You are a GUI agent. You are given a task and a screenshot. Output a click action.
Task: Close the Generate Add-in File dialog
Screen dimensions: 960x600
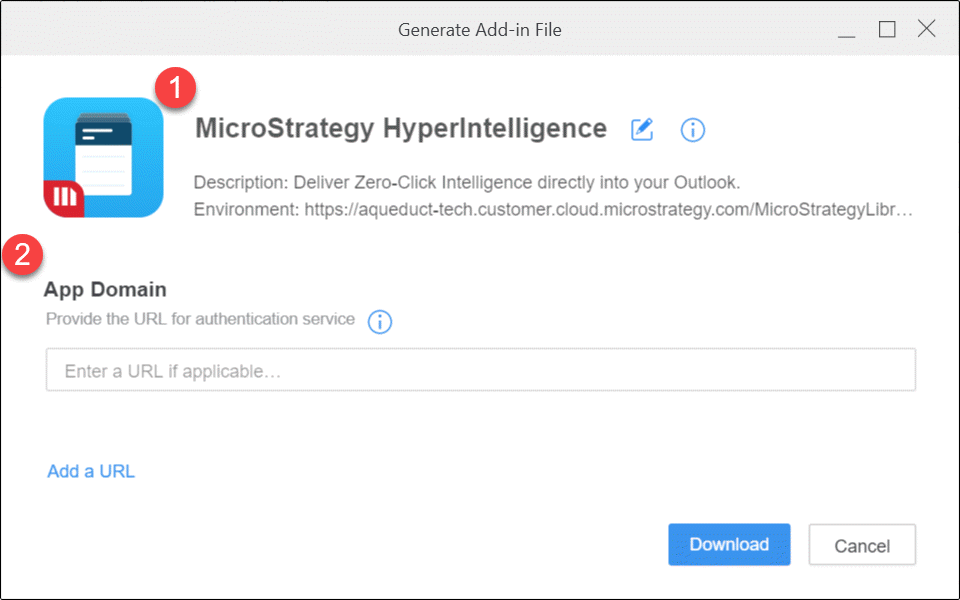(x=926, y=28)
